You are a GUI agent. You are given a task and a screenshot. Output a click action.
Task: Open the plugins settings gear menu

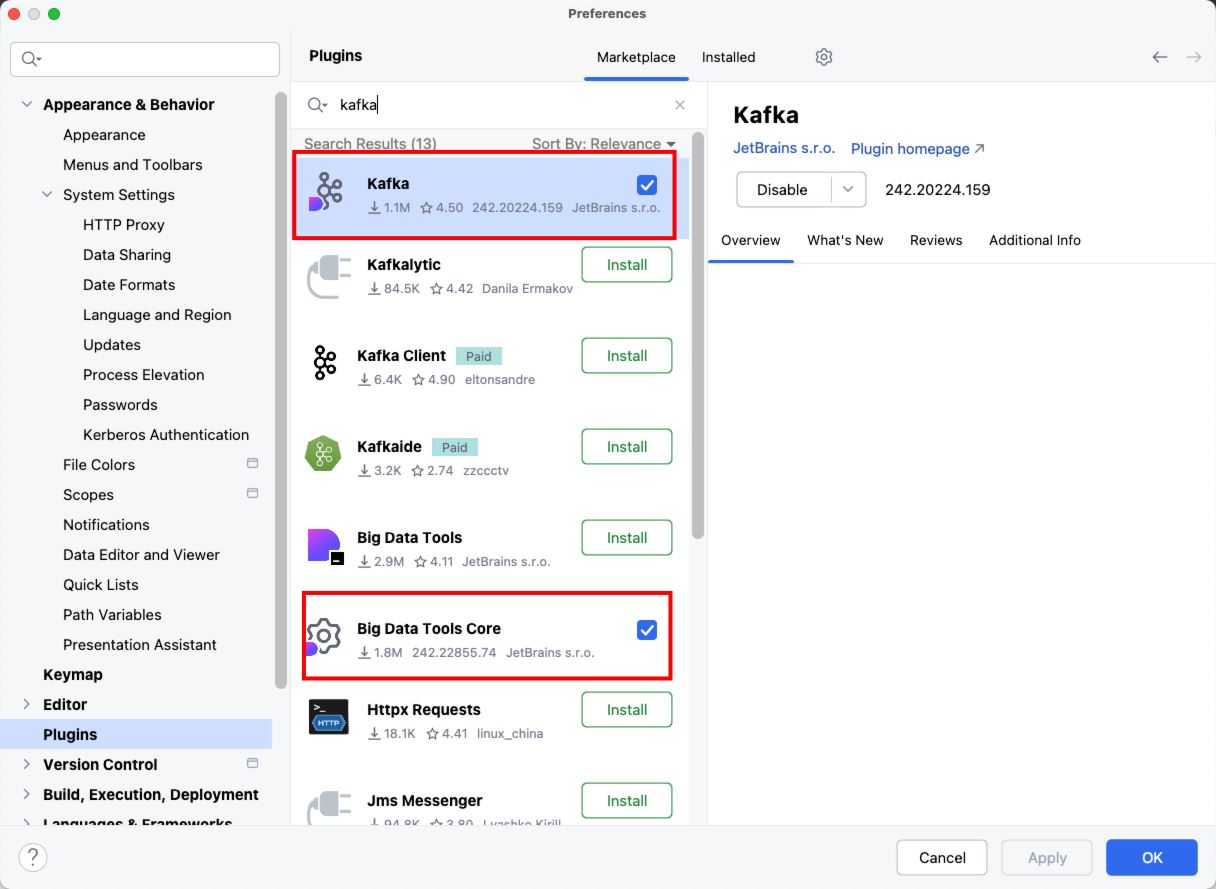click(824, 57)
